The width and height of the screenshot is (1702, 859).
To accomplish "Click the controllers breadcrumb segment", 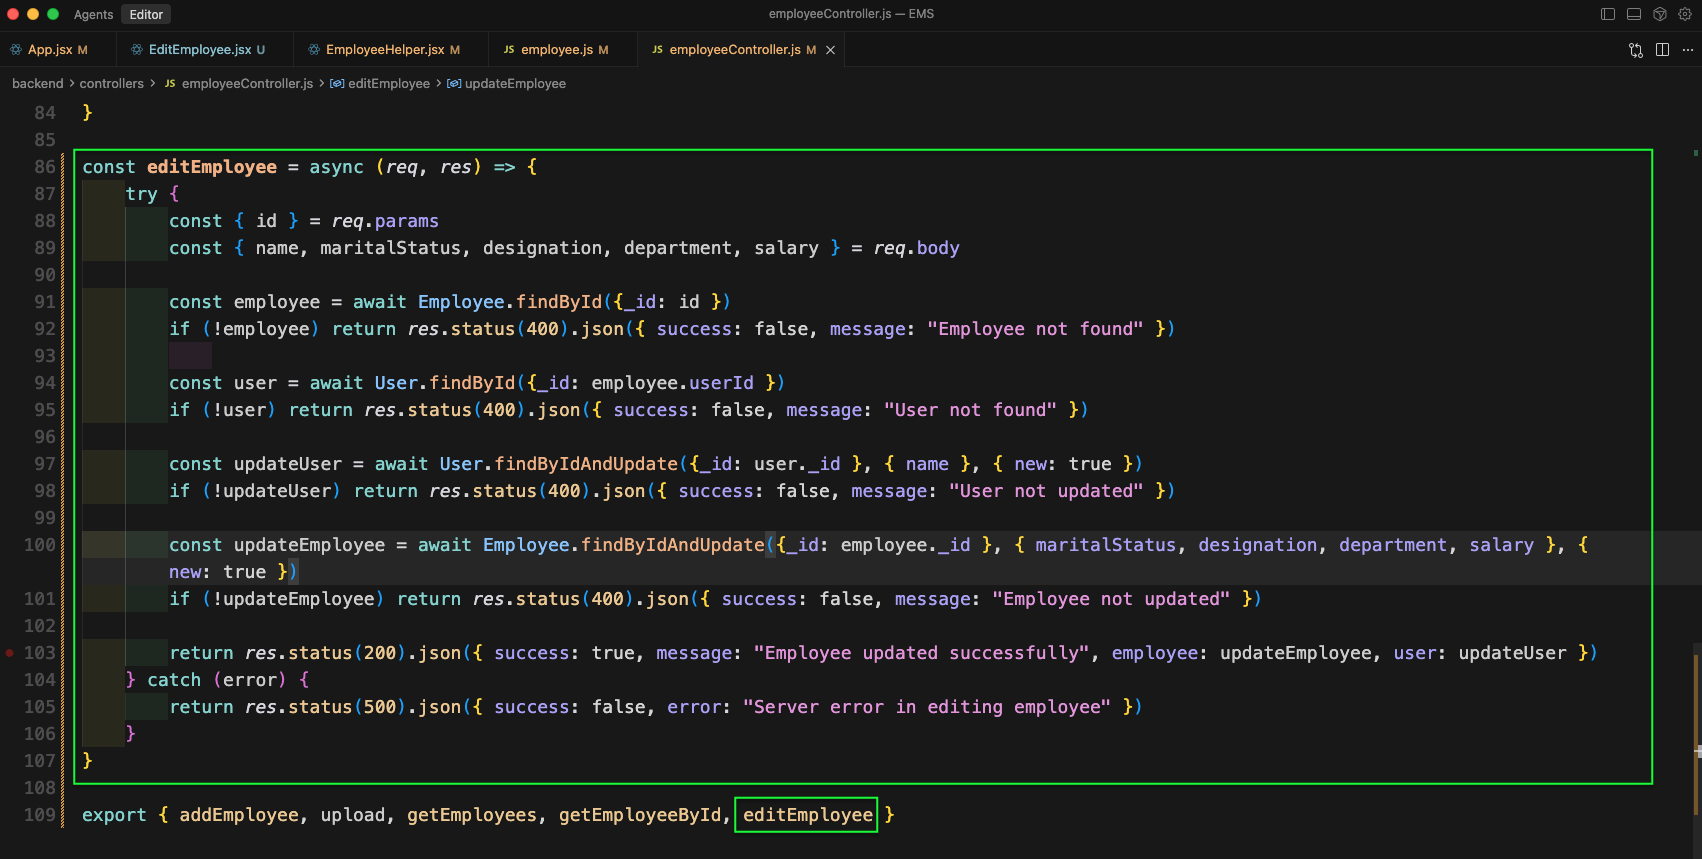I will click(x=111, y=84).
